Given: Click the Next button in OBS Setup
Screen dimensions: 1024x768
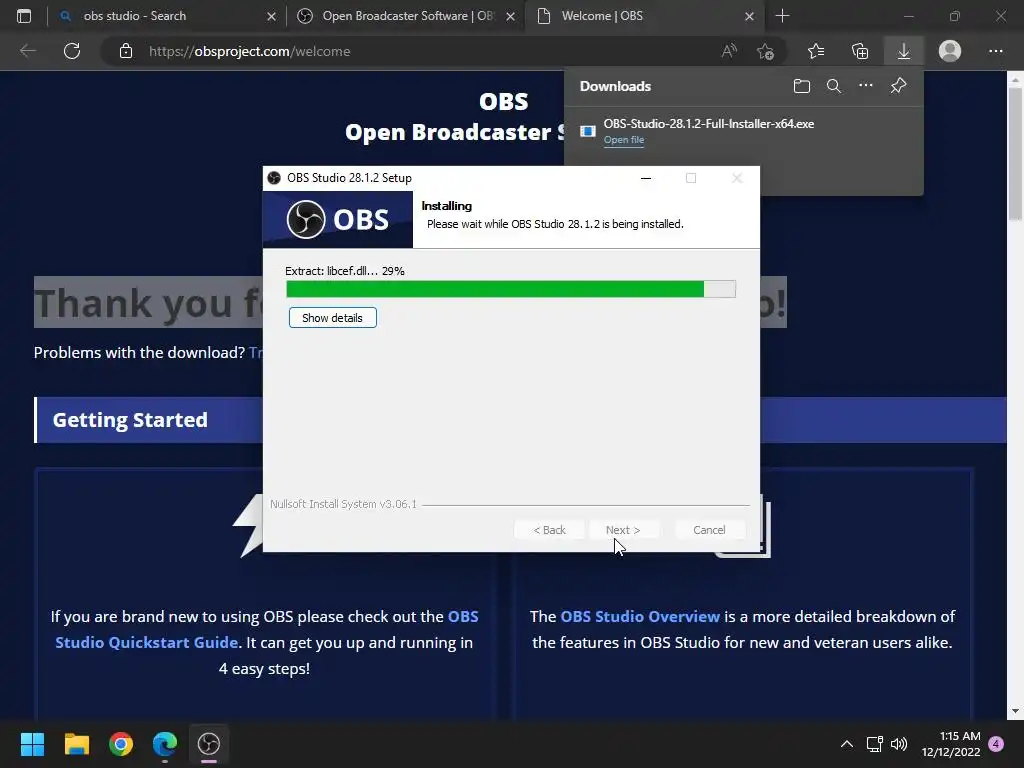Looking at the screenshot, I should tap(623, 530).
